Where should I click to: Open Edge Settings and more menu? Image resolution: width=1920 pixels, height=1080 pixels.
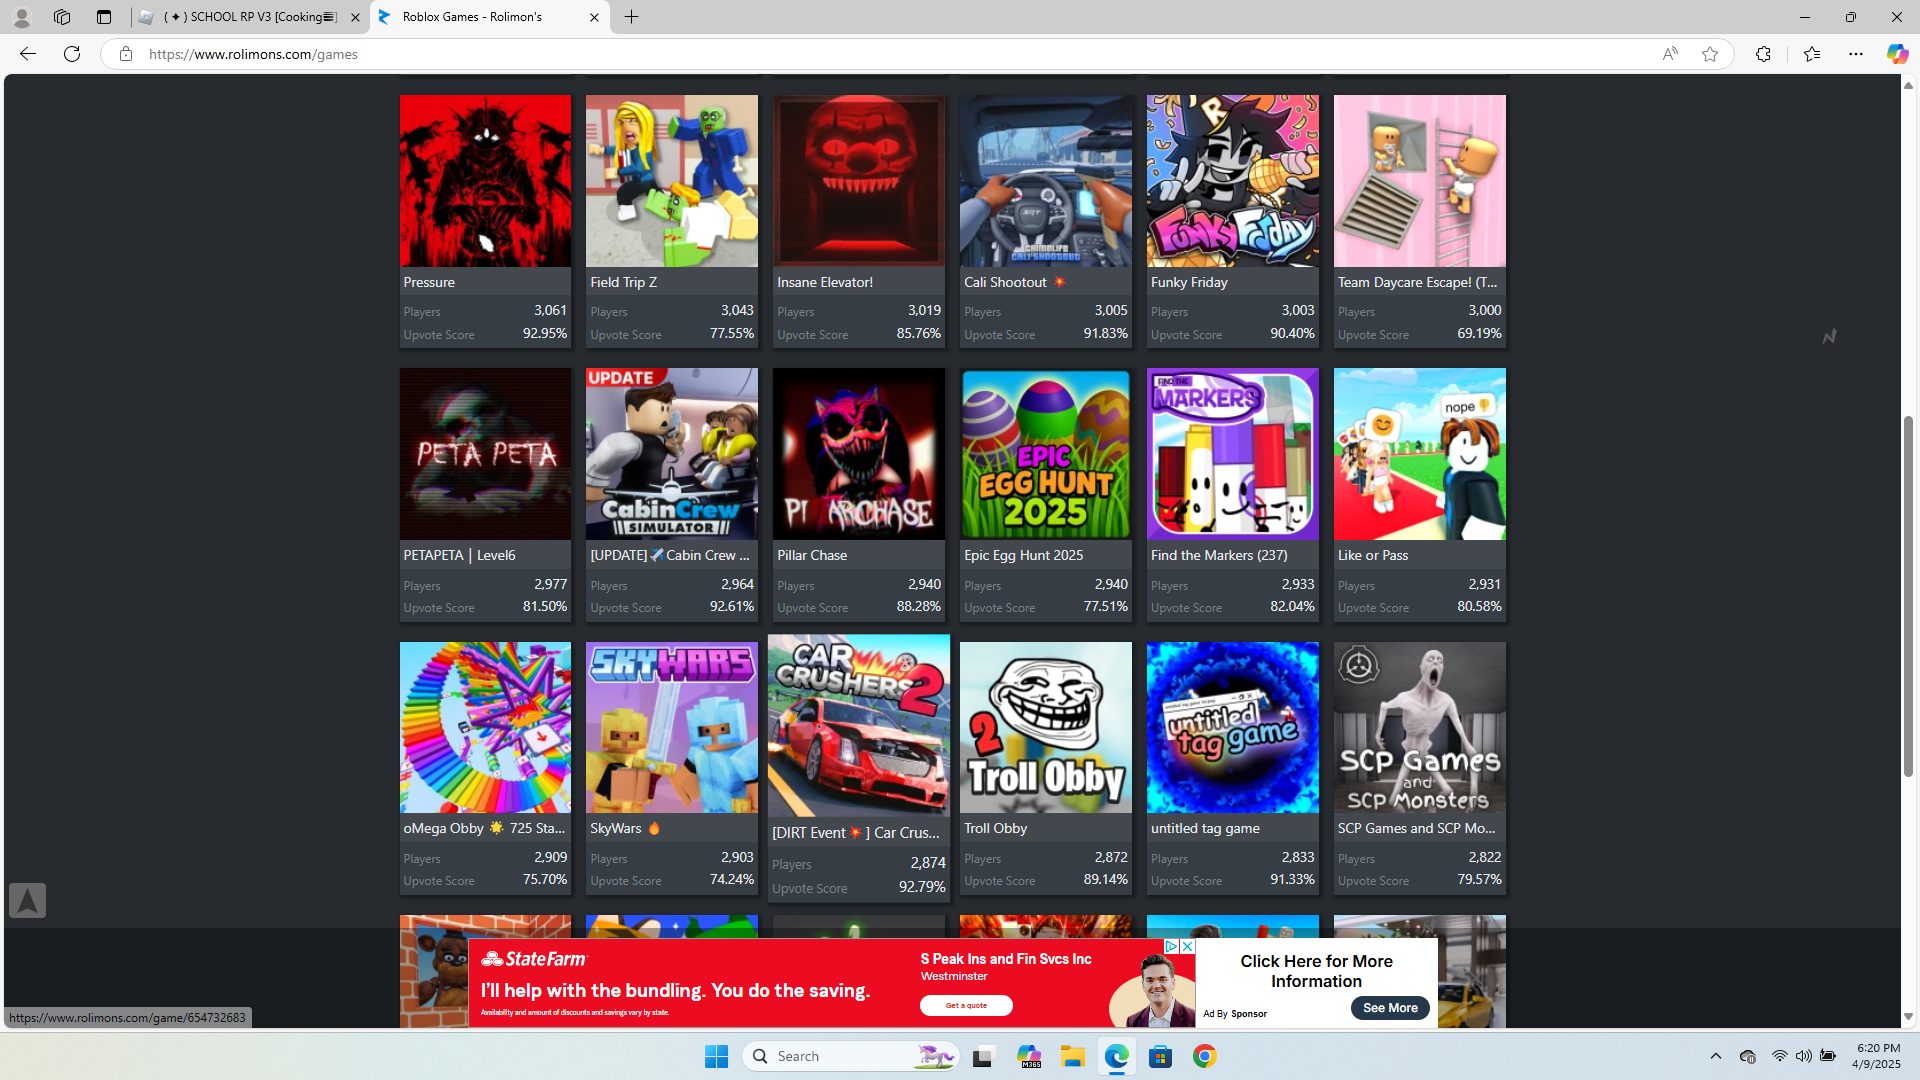click(x=1856, y=54)
